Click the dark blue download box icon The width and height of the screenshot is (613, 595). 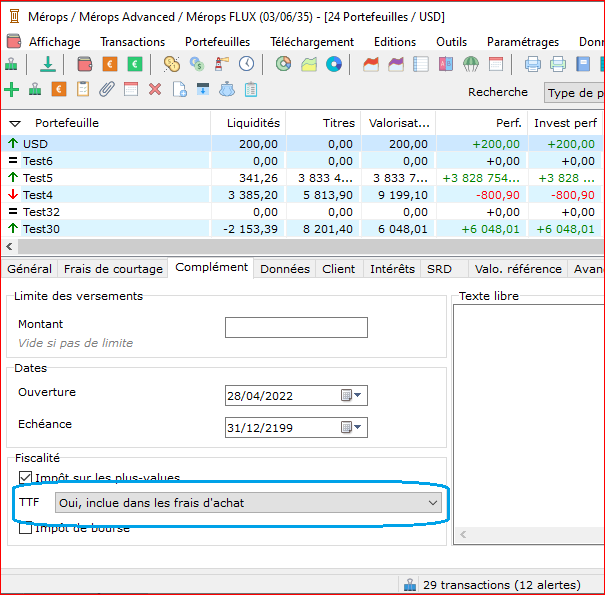point(203,90)
